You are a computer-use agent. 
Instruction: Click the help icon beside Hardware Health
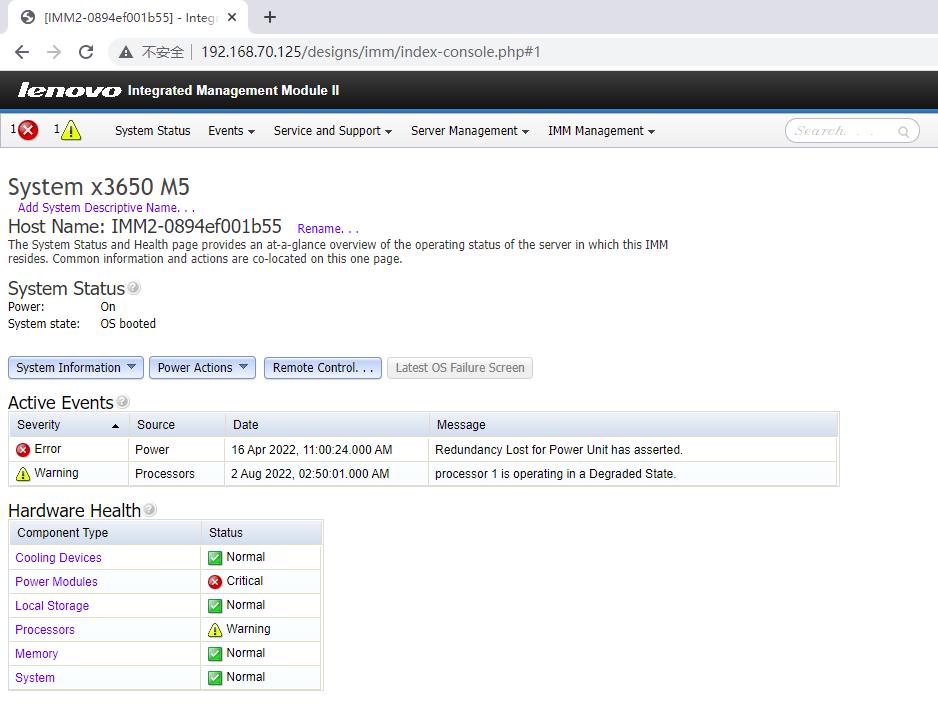point(150,510)
